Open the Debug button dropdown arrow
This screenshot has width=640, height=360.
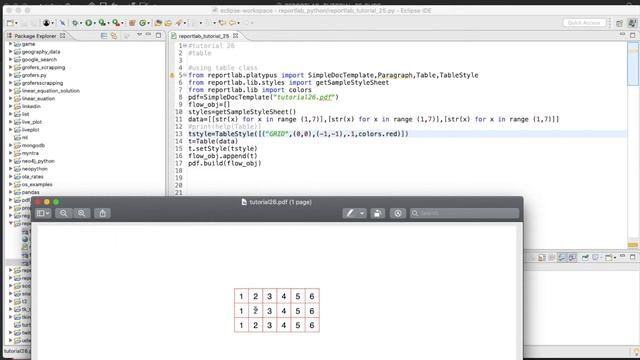(81, 23)
